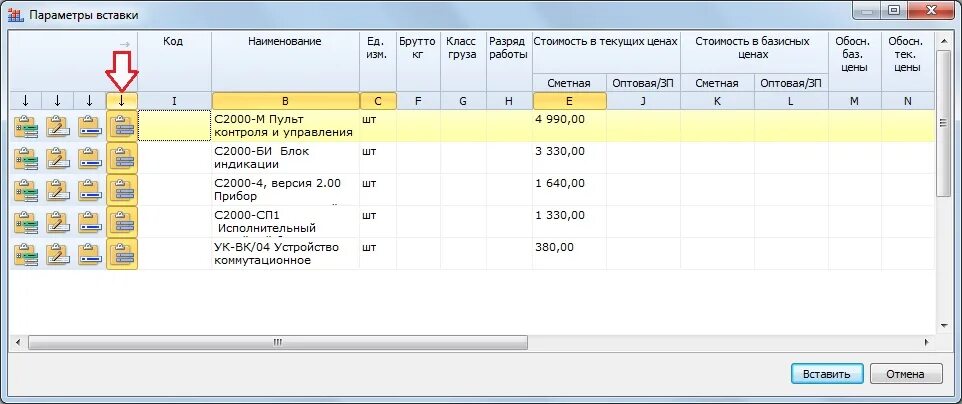The height and width of the screenshot is (404, 962).
Task: Select column letter J under Оптовая/ЗП
Action: tap(643, 101)
